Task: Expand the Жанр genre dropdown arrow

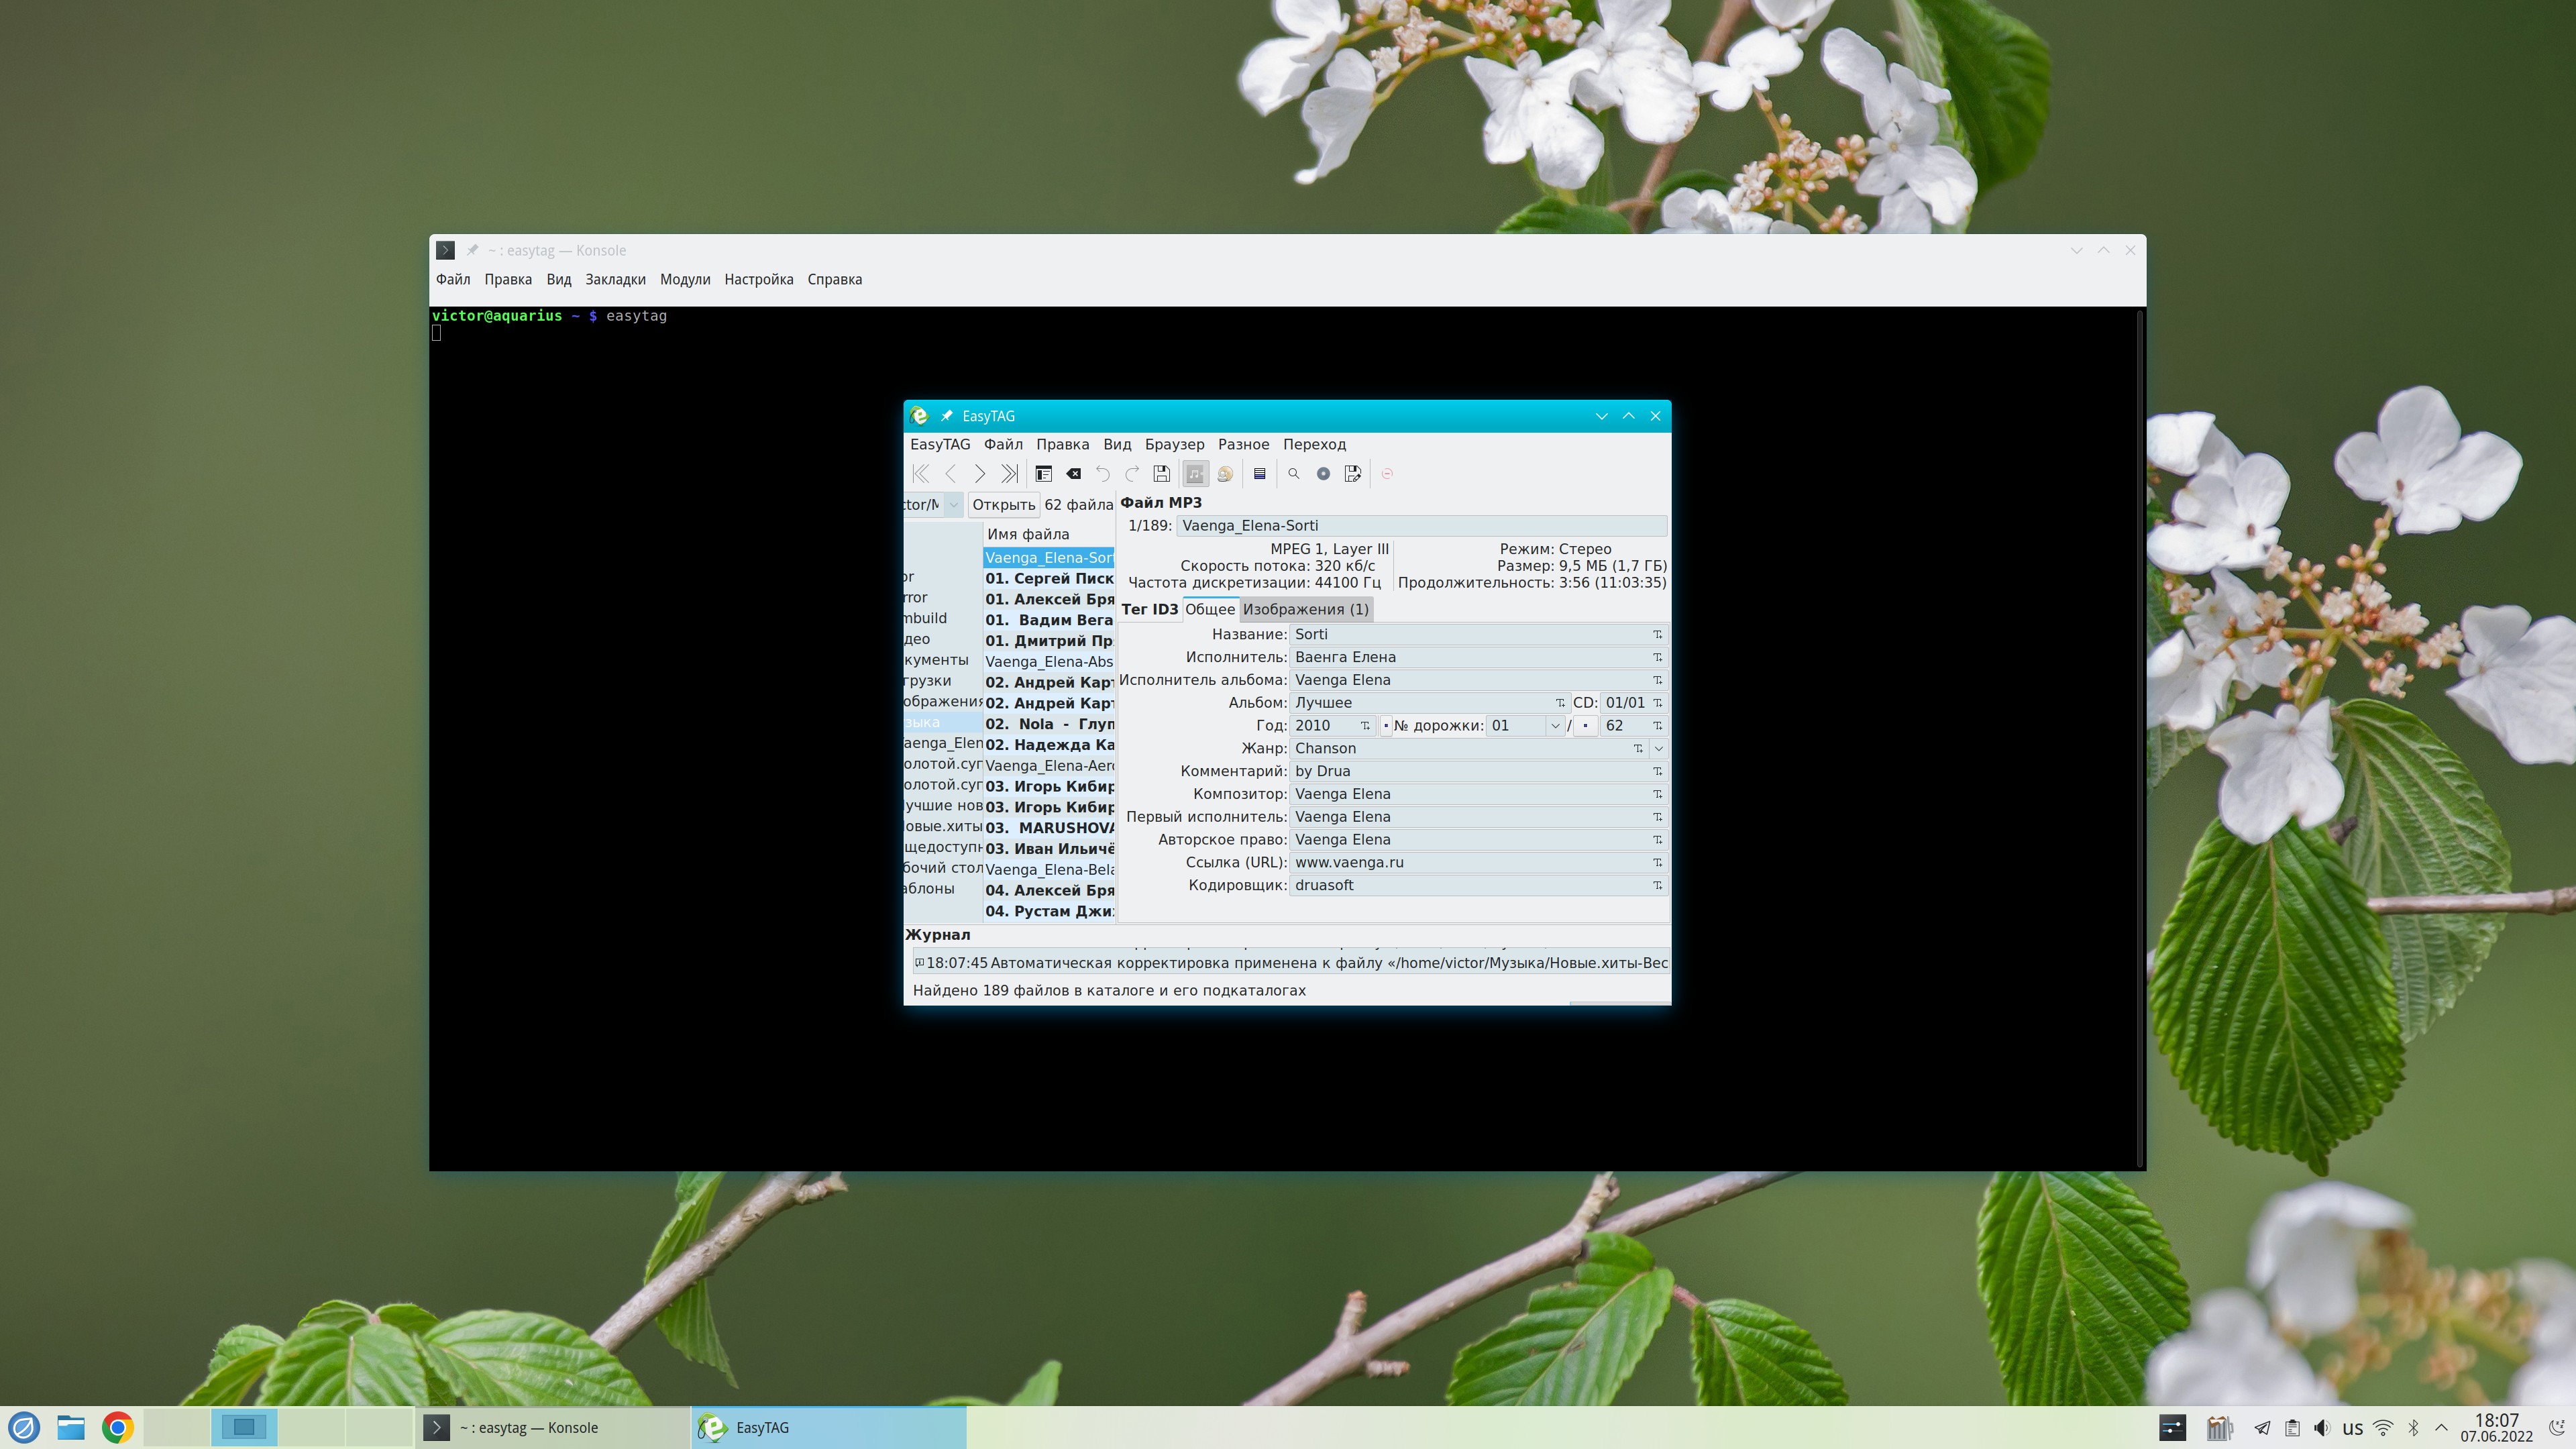Action: pos(1659,749)
